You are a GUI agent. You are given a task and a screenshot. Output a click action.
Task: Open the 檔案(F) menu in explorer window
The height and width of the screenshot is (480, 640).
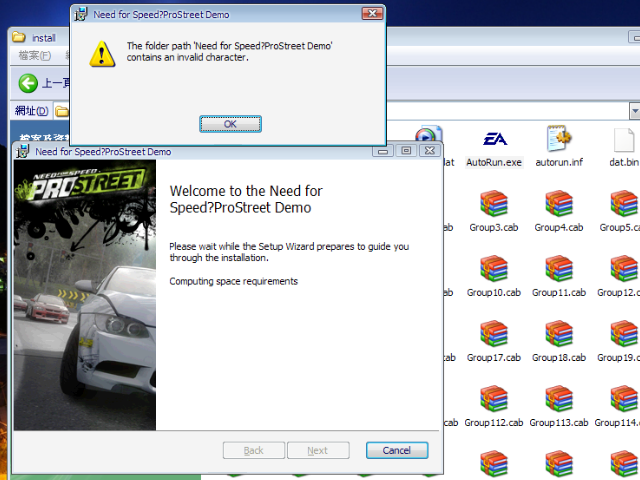tap(35, 55)
